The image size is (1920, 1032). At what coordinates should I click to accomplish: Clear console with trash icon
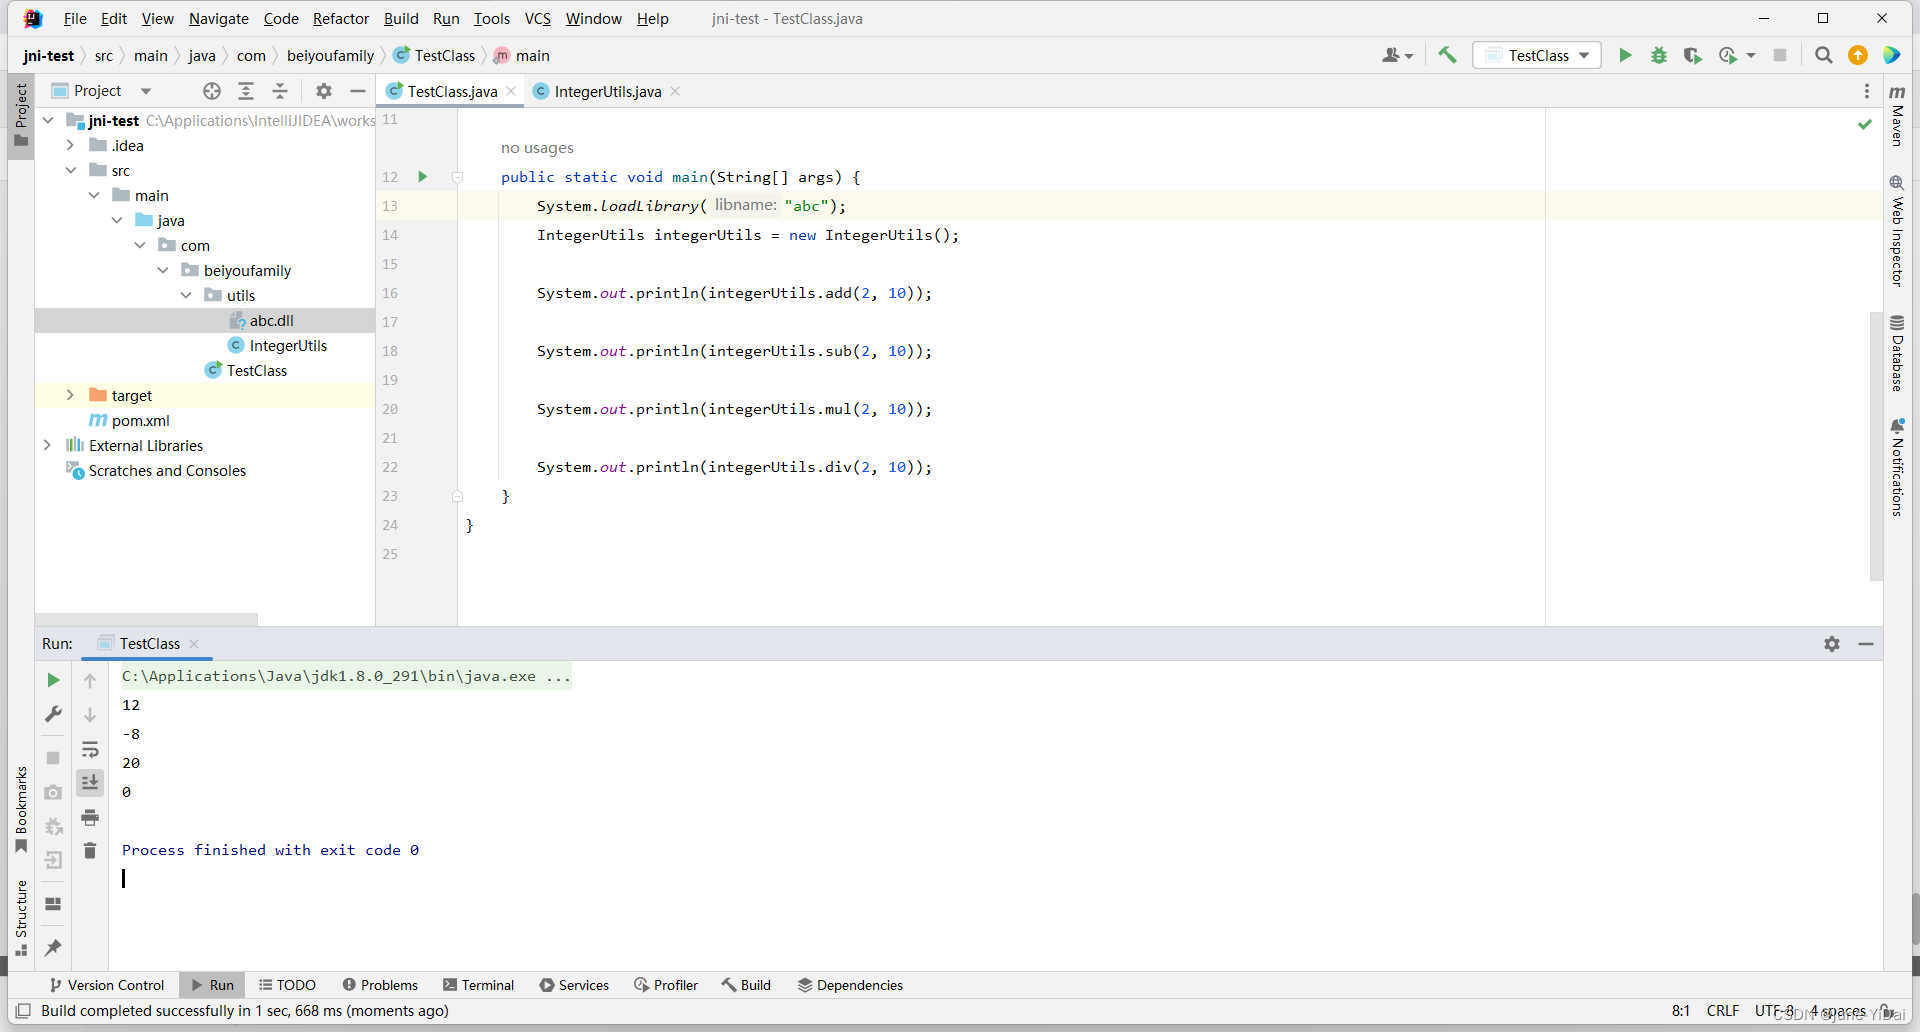[90, 850]
